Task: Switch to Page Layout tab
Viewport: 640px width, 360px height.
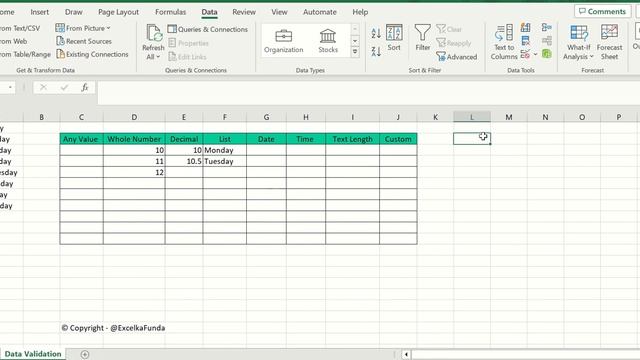Action: pyautogui.click(x=118, y=12)
